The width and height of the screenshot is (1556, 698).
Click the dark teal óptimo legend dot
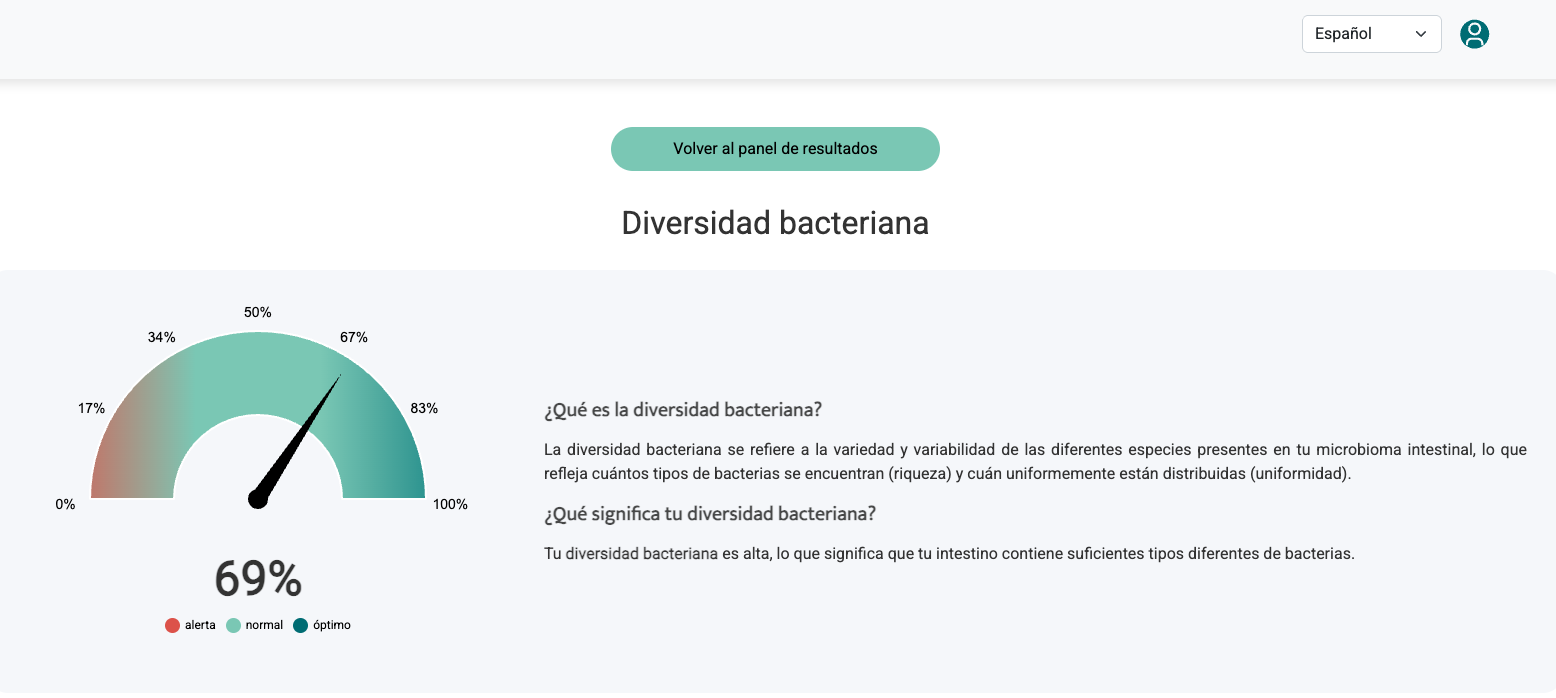coord(300,626)
